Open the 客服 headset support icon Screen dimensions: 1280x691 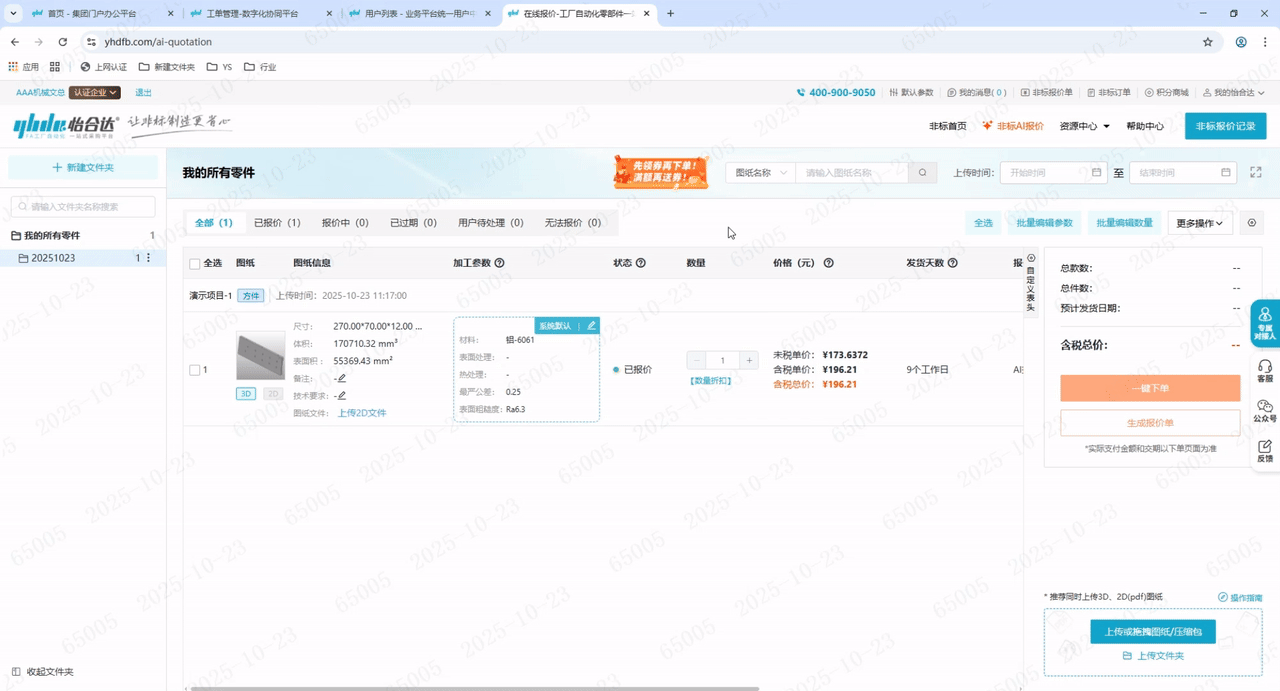[1265, 370]
